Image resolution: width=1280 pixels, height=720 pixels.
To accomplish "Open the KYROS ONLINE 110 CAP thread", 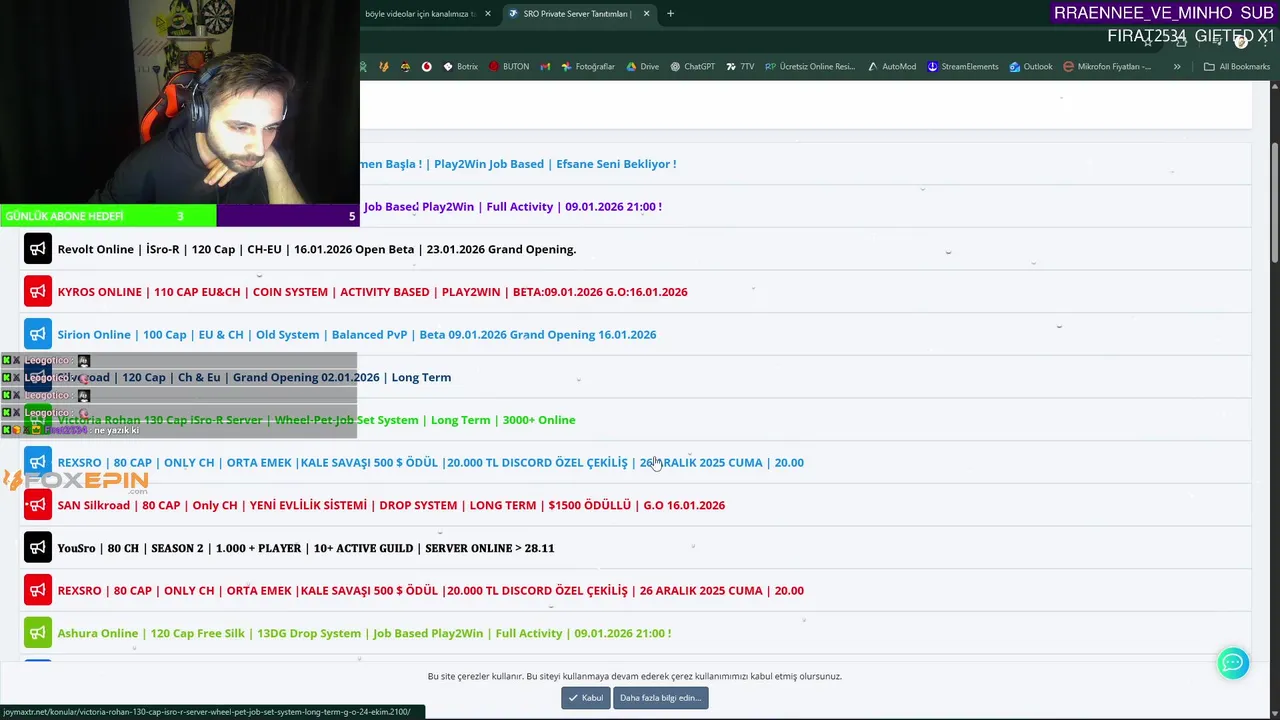I will click(x=372, y=292).
